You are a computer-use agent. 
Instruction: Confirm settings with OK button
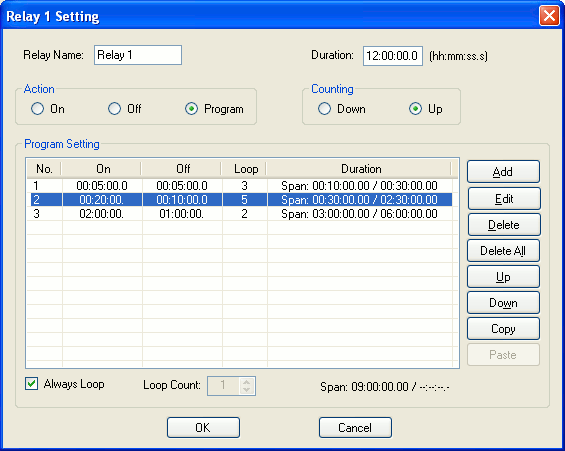pyautogui.click(x=203, y=428)
